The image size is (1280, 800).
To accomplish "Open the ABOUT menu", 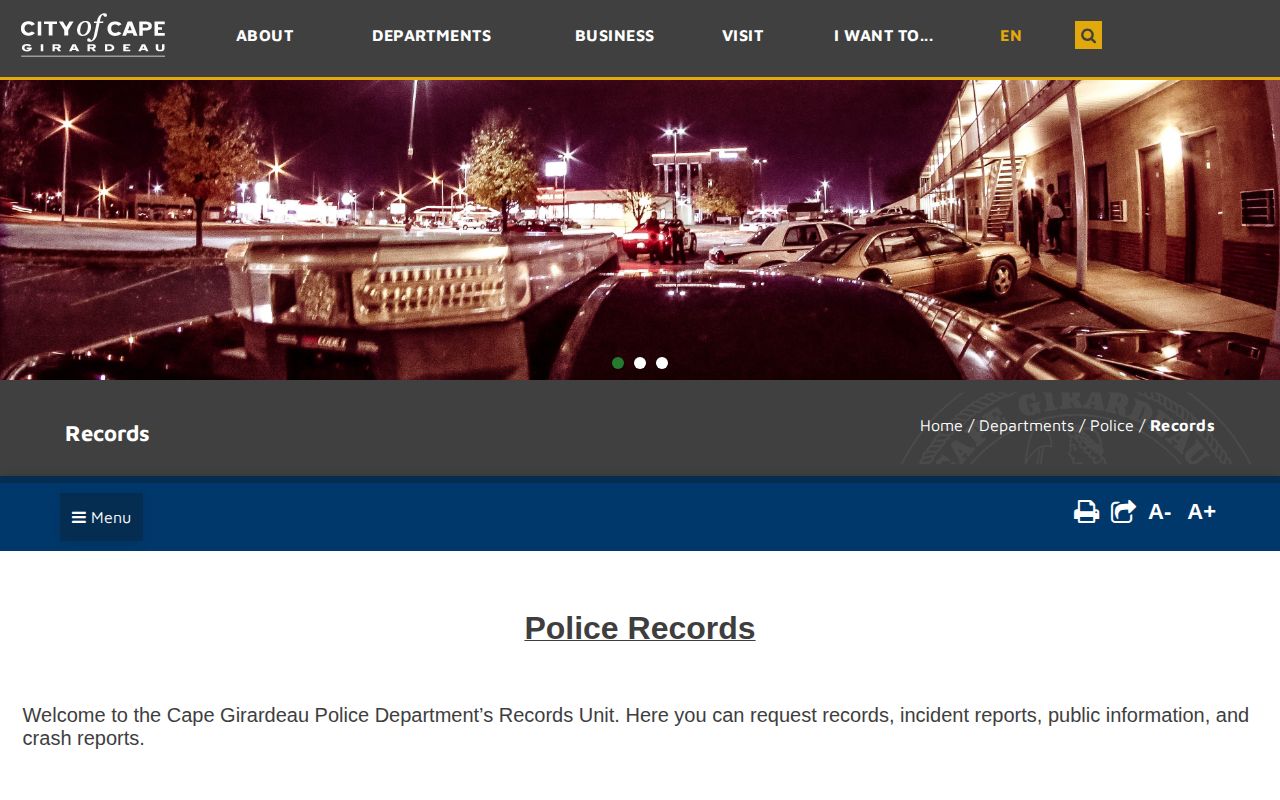I will click(x=265, y=36).
